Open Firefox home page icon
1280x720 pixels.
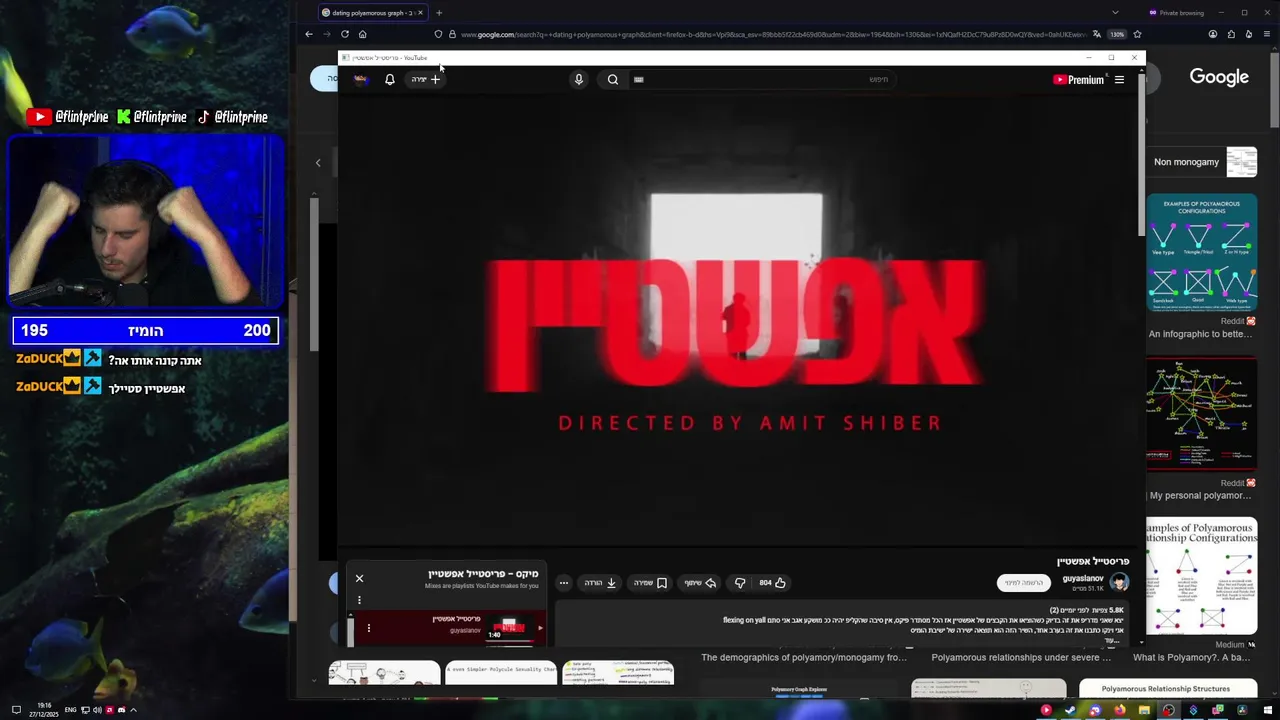363,34
